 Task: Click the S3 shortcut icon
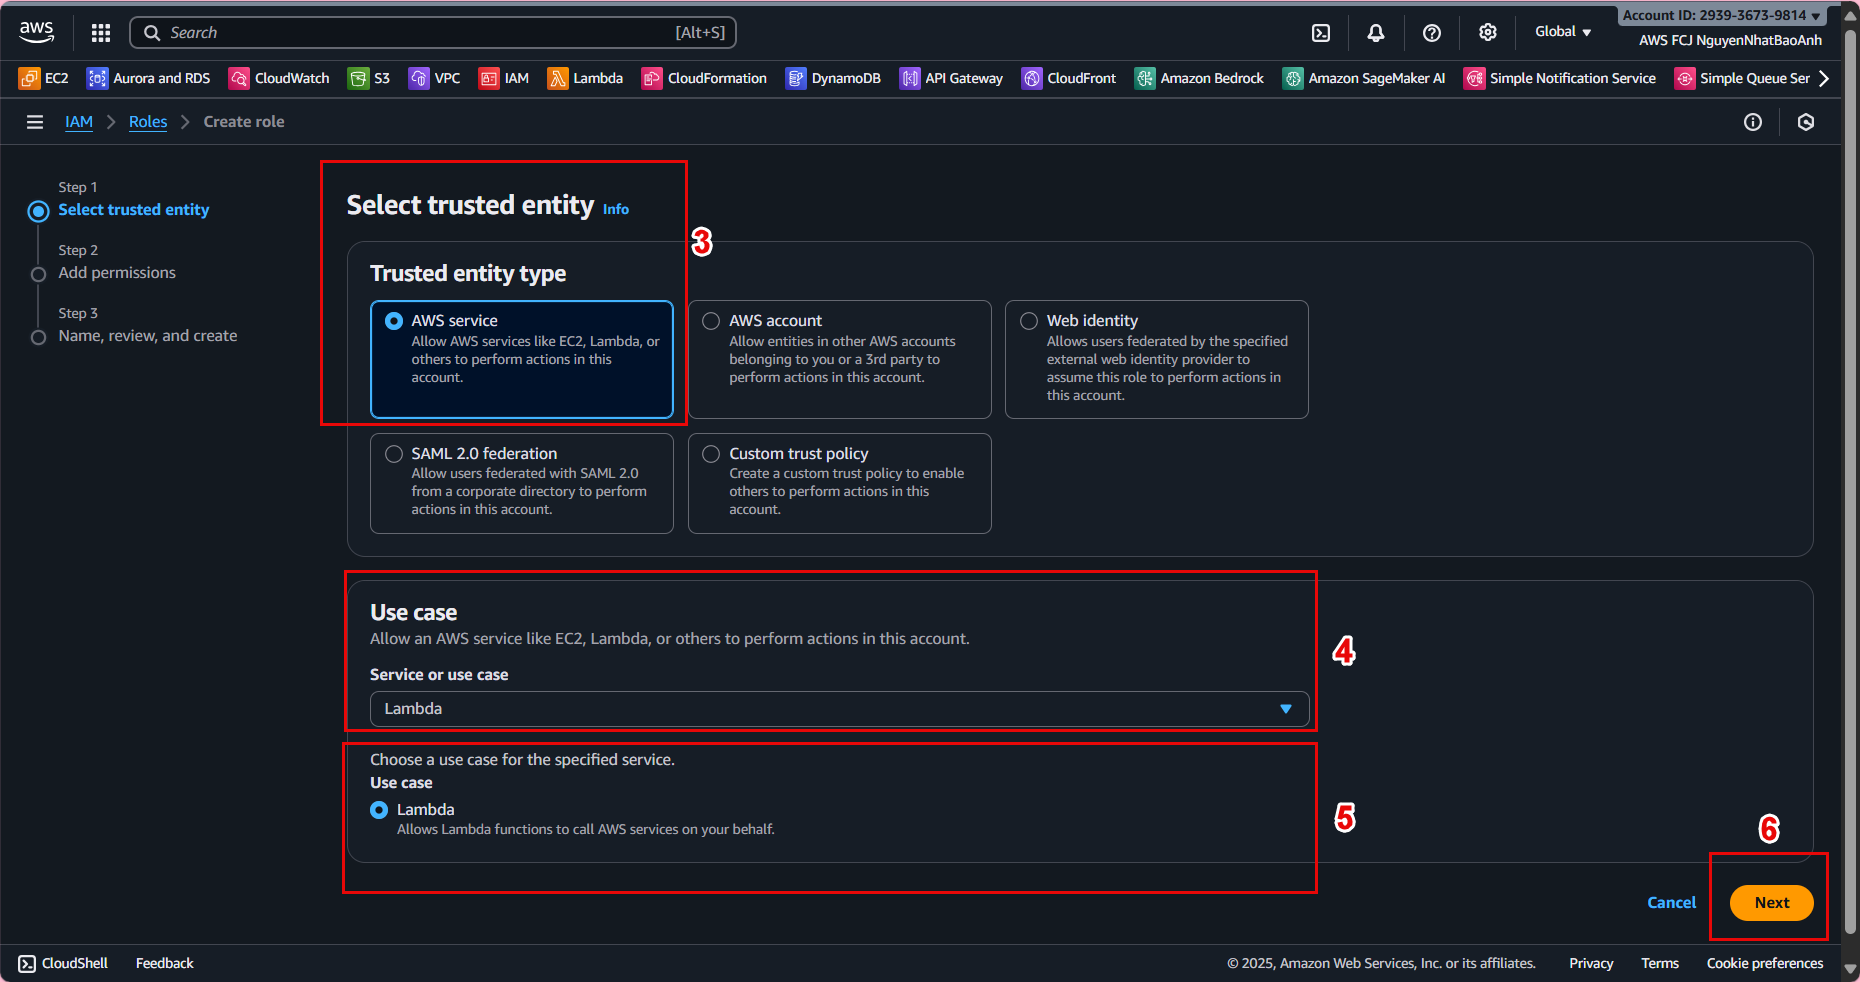click(x=358, y=78)
